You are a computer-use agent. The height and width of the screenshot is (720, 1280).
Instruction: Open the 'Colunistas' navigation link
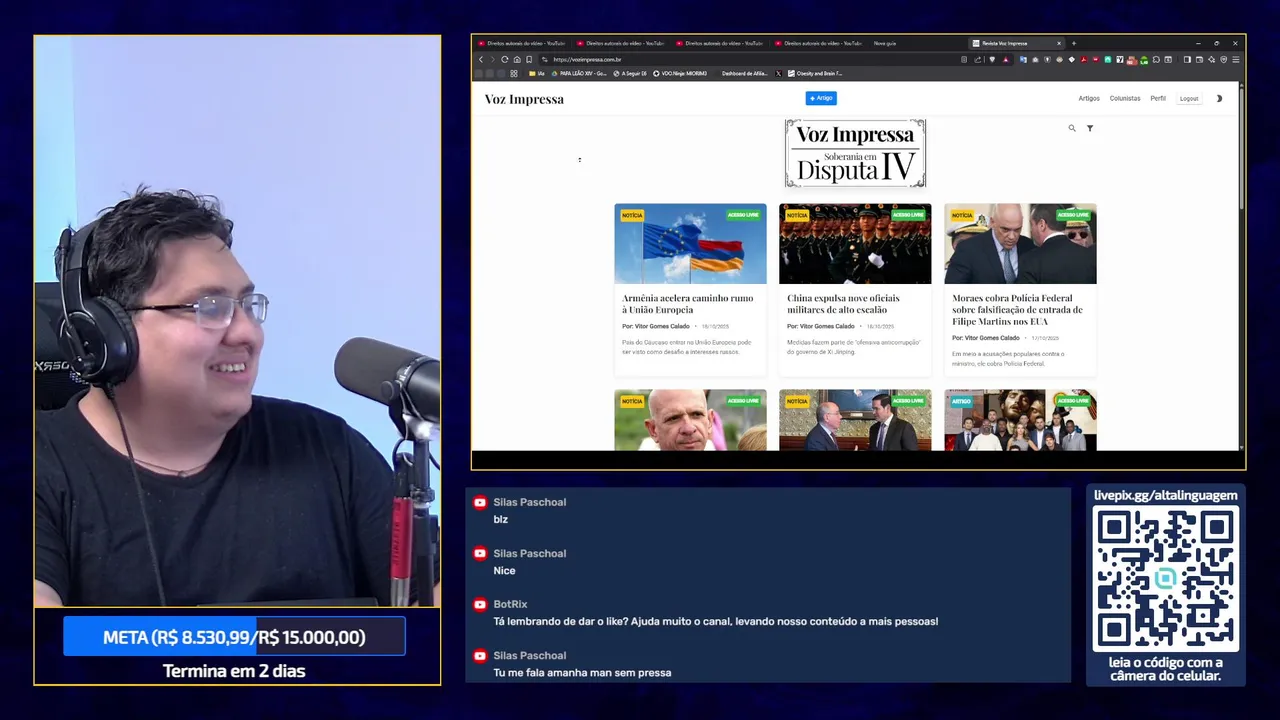[x=1125, y=99]
